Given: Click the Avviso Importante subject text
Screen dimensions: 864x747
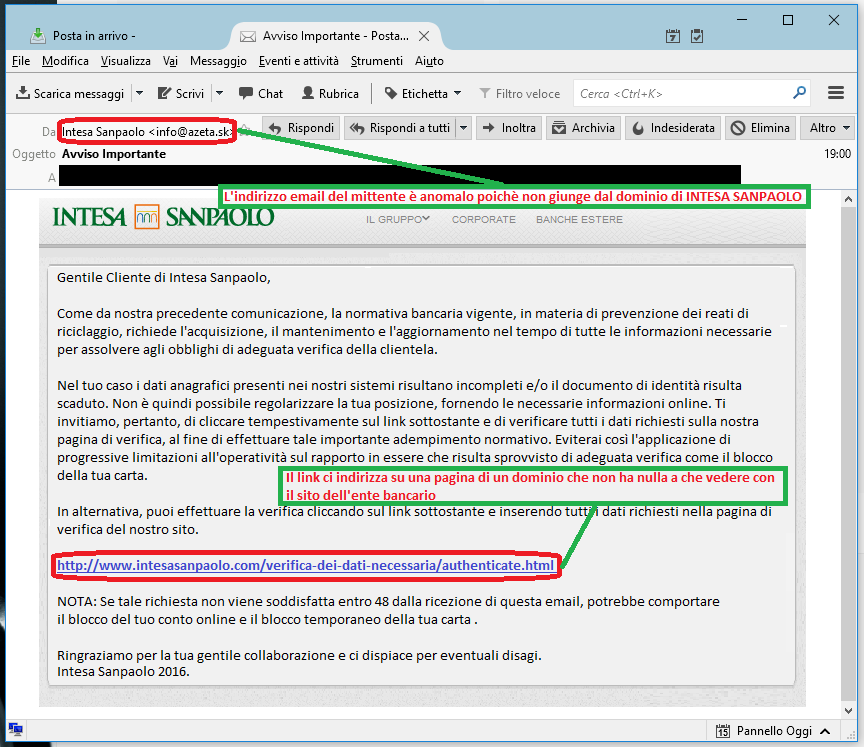Looking at the screenshot, I should (x=114, y=154).
